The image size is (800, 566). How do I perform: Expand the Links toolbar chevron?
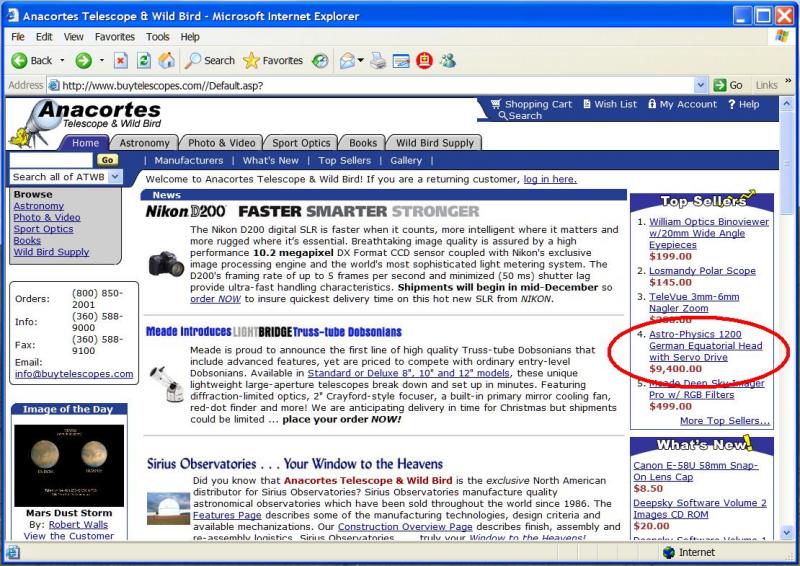[788, 81]
